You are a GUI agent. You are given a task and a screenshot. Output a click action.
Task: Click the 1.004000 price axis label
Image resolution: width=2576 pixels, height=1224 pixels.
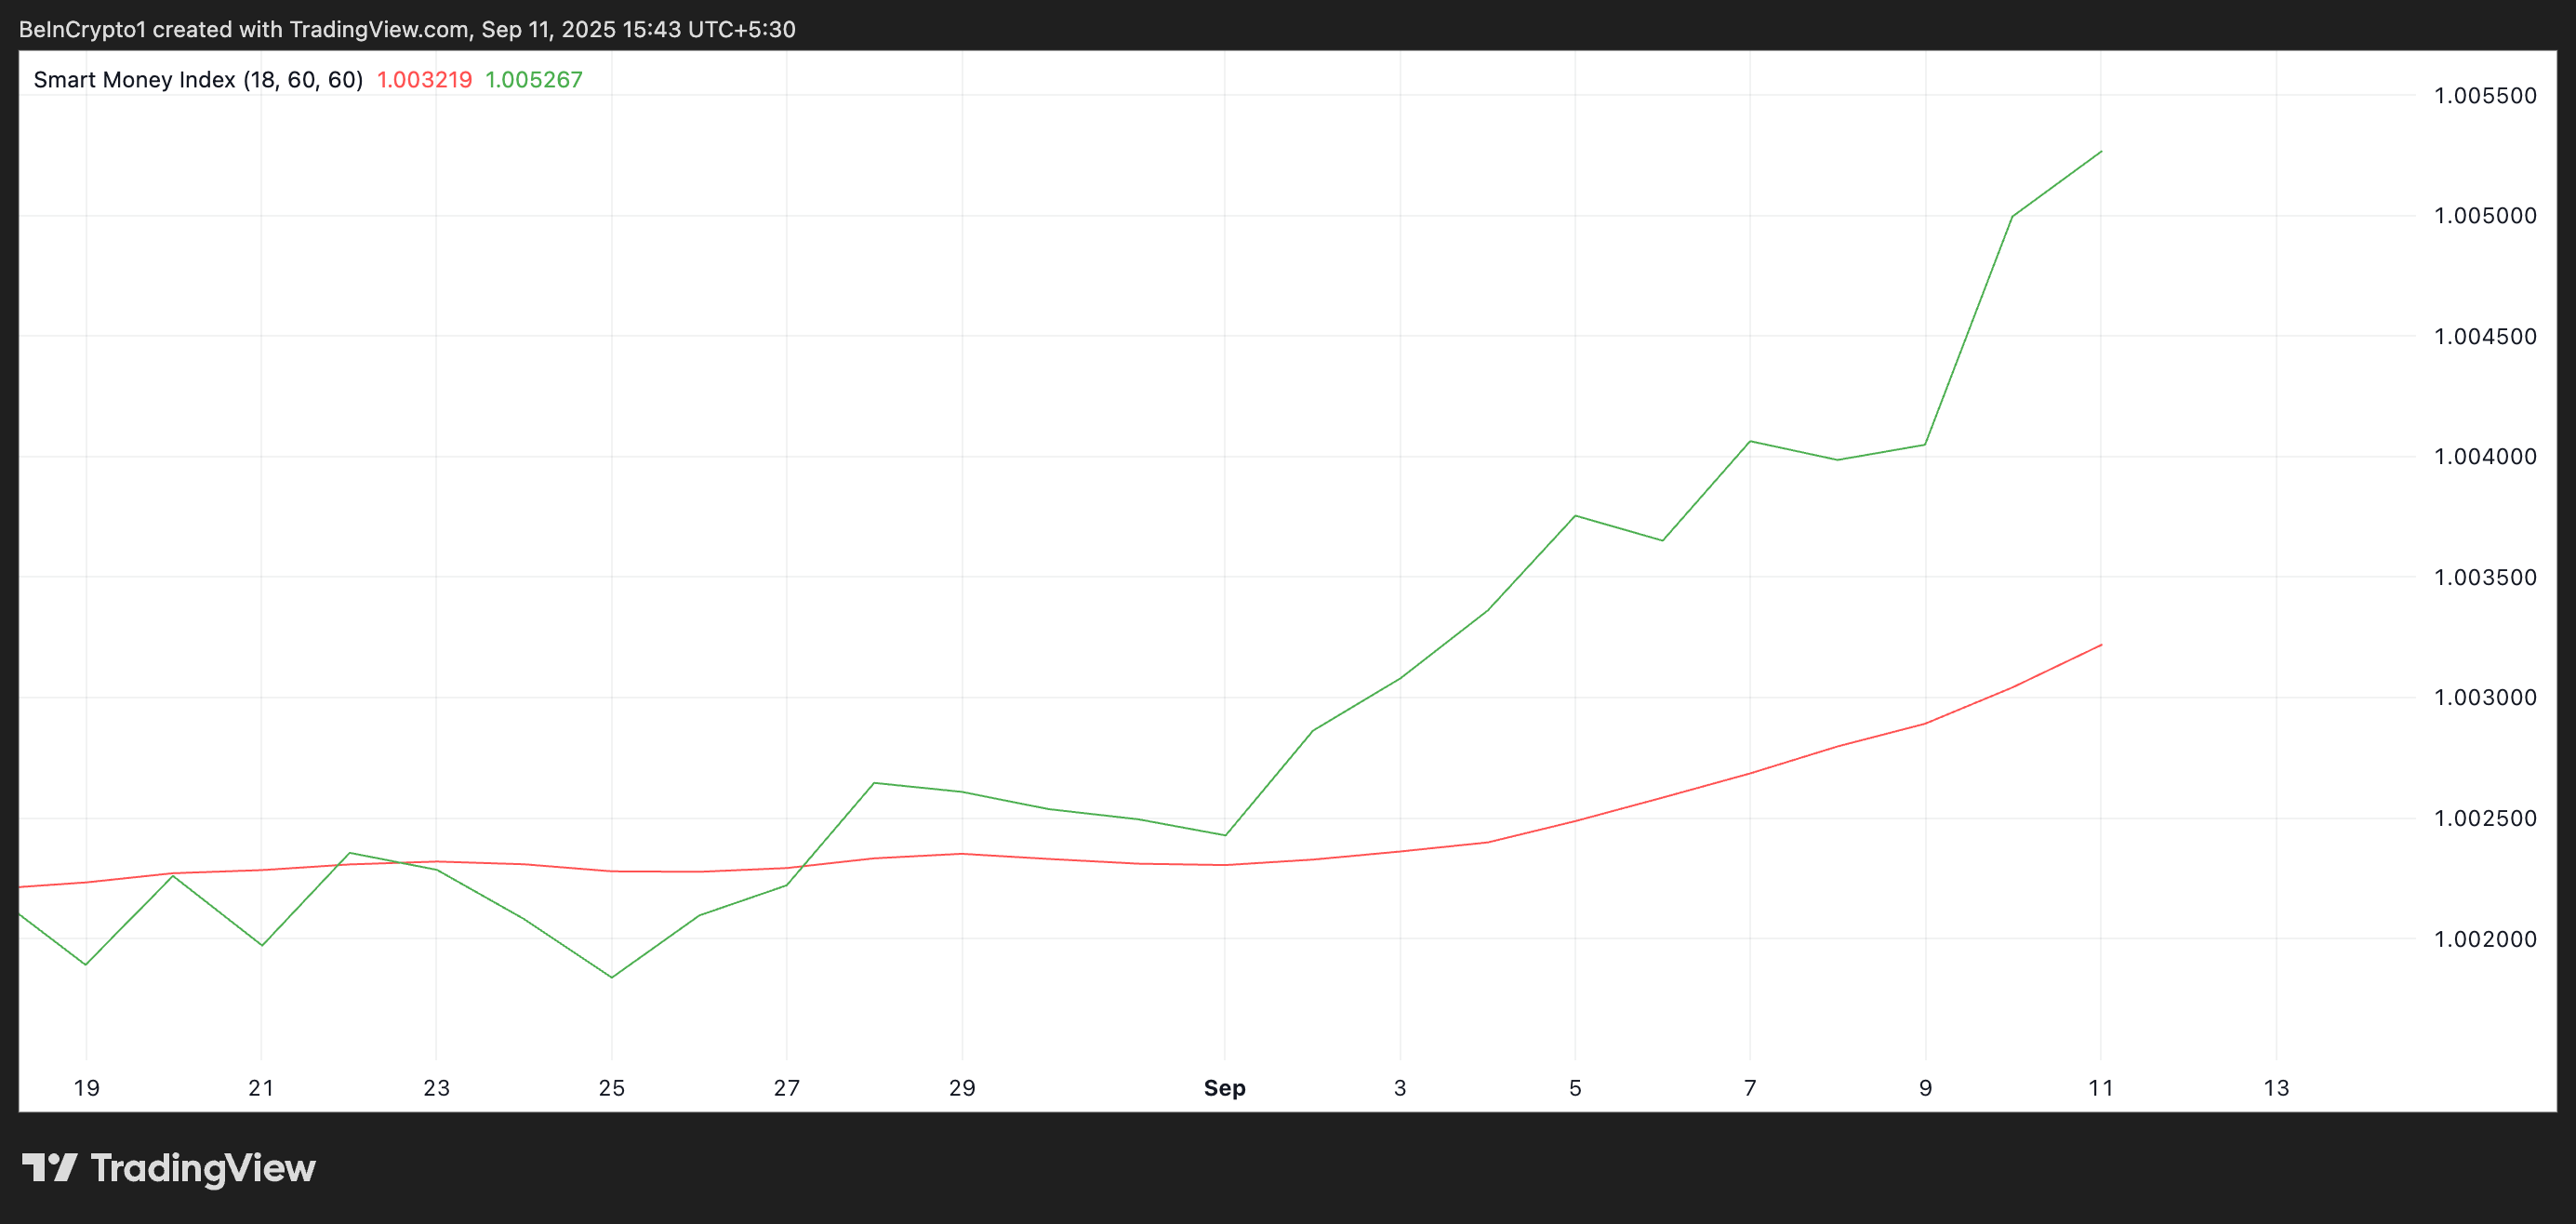point(2484,457)
